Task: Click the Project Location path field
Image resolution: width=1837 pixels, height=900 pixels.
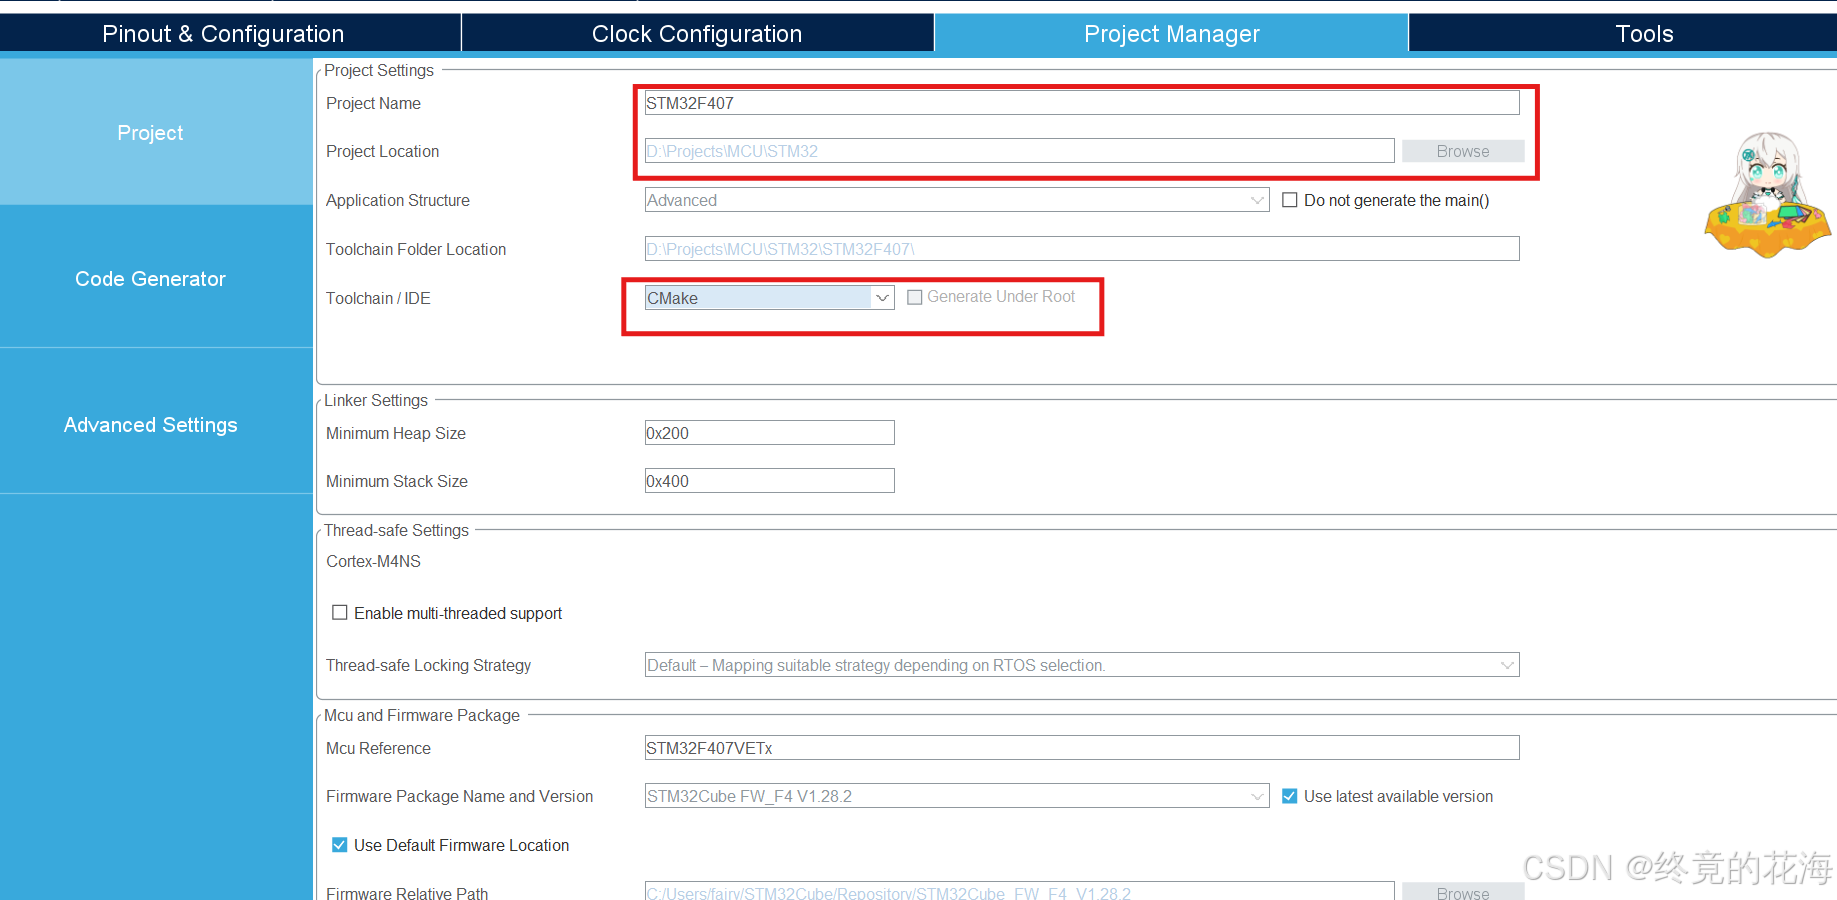Action: [1019, 151]
